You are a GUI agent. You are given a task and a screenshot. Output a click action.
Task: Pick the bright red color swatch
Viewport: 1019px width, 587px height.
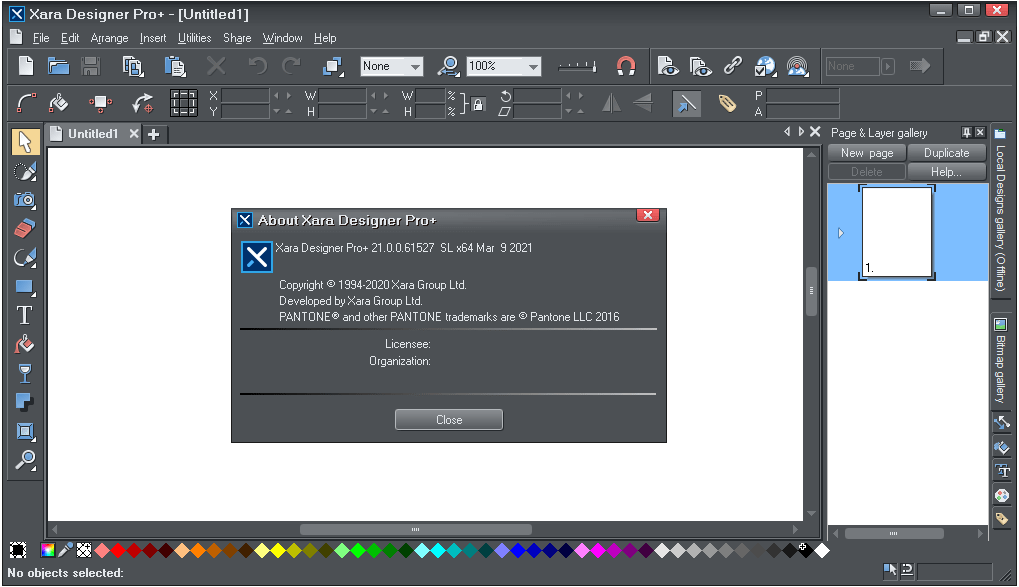coord(118,551)
